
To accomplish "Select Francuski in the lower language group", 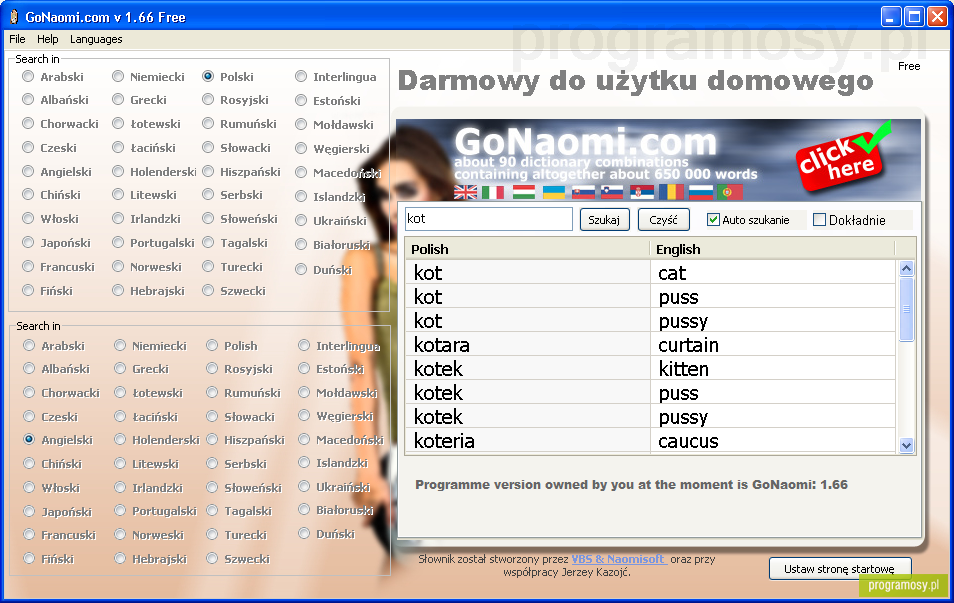I will pyautogui.click(x=29, y=535).
